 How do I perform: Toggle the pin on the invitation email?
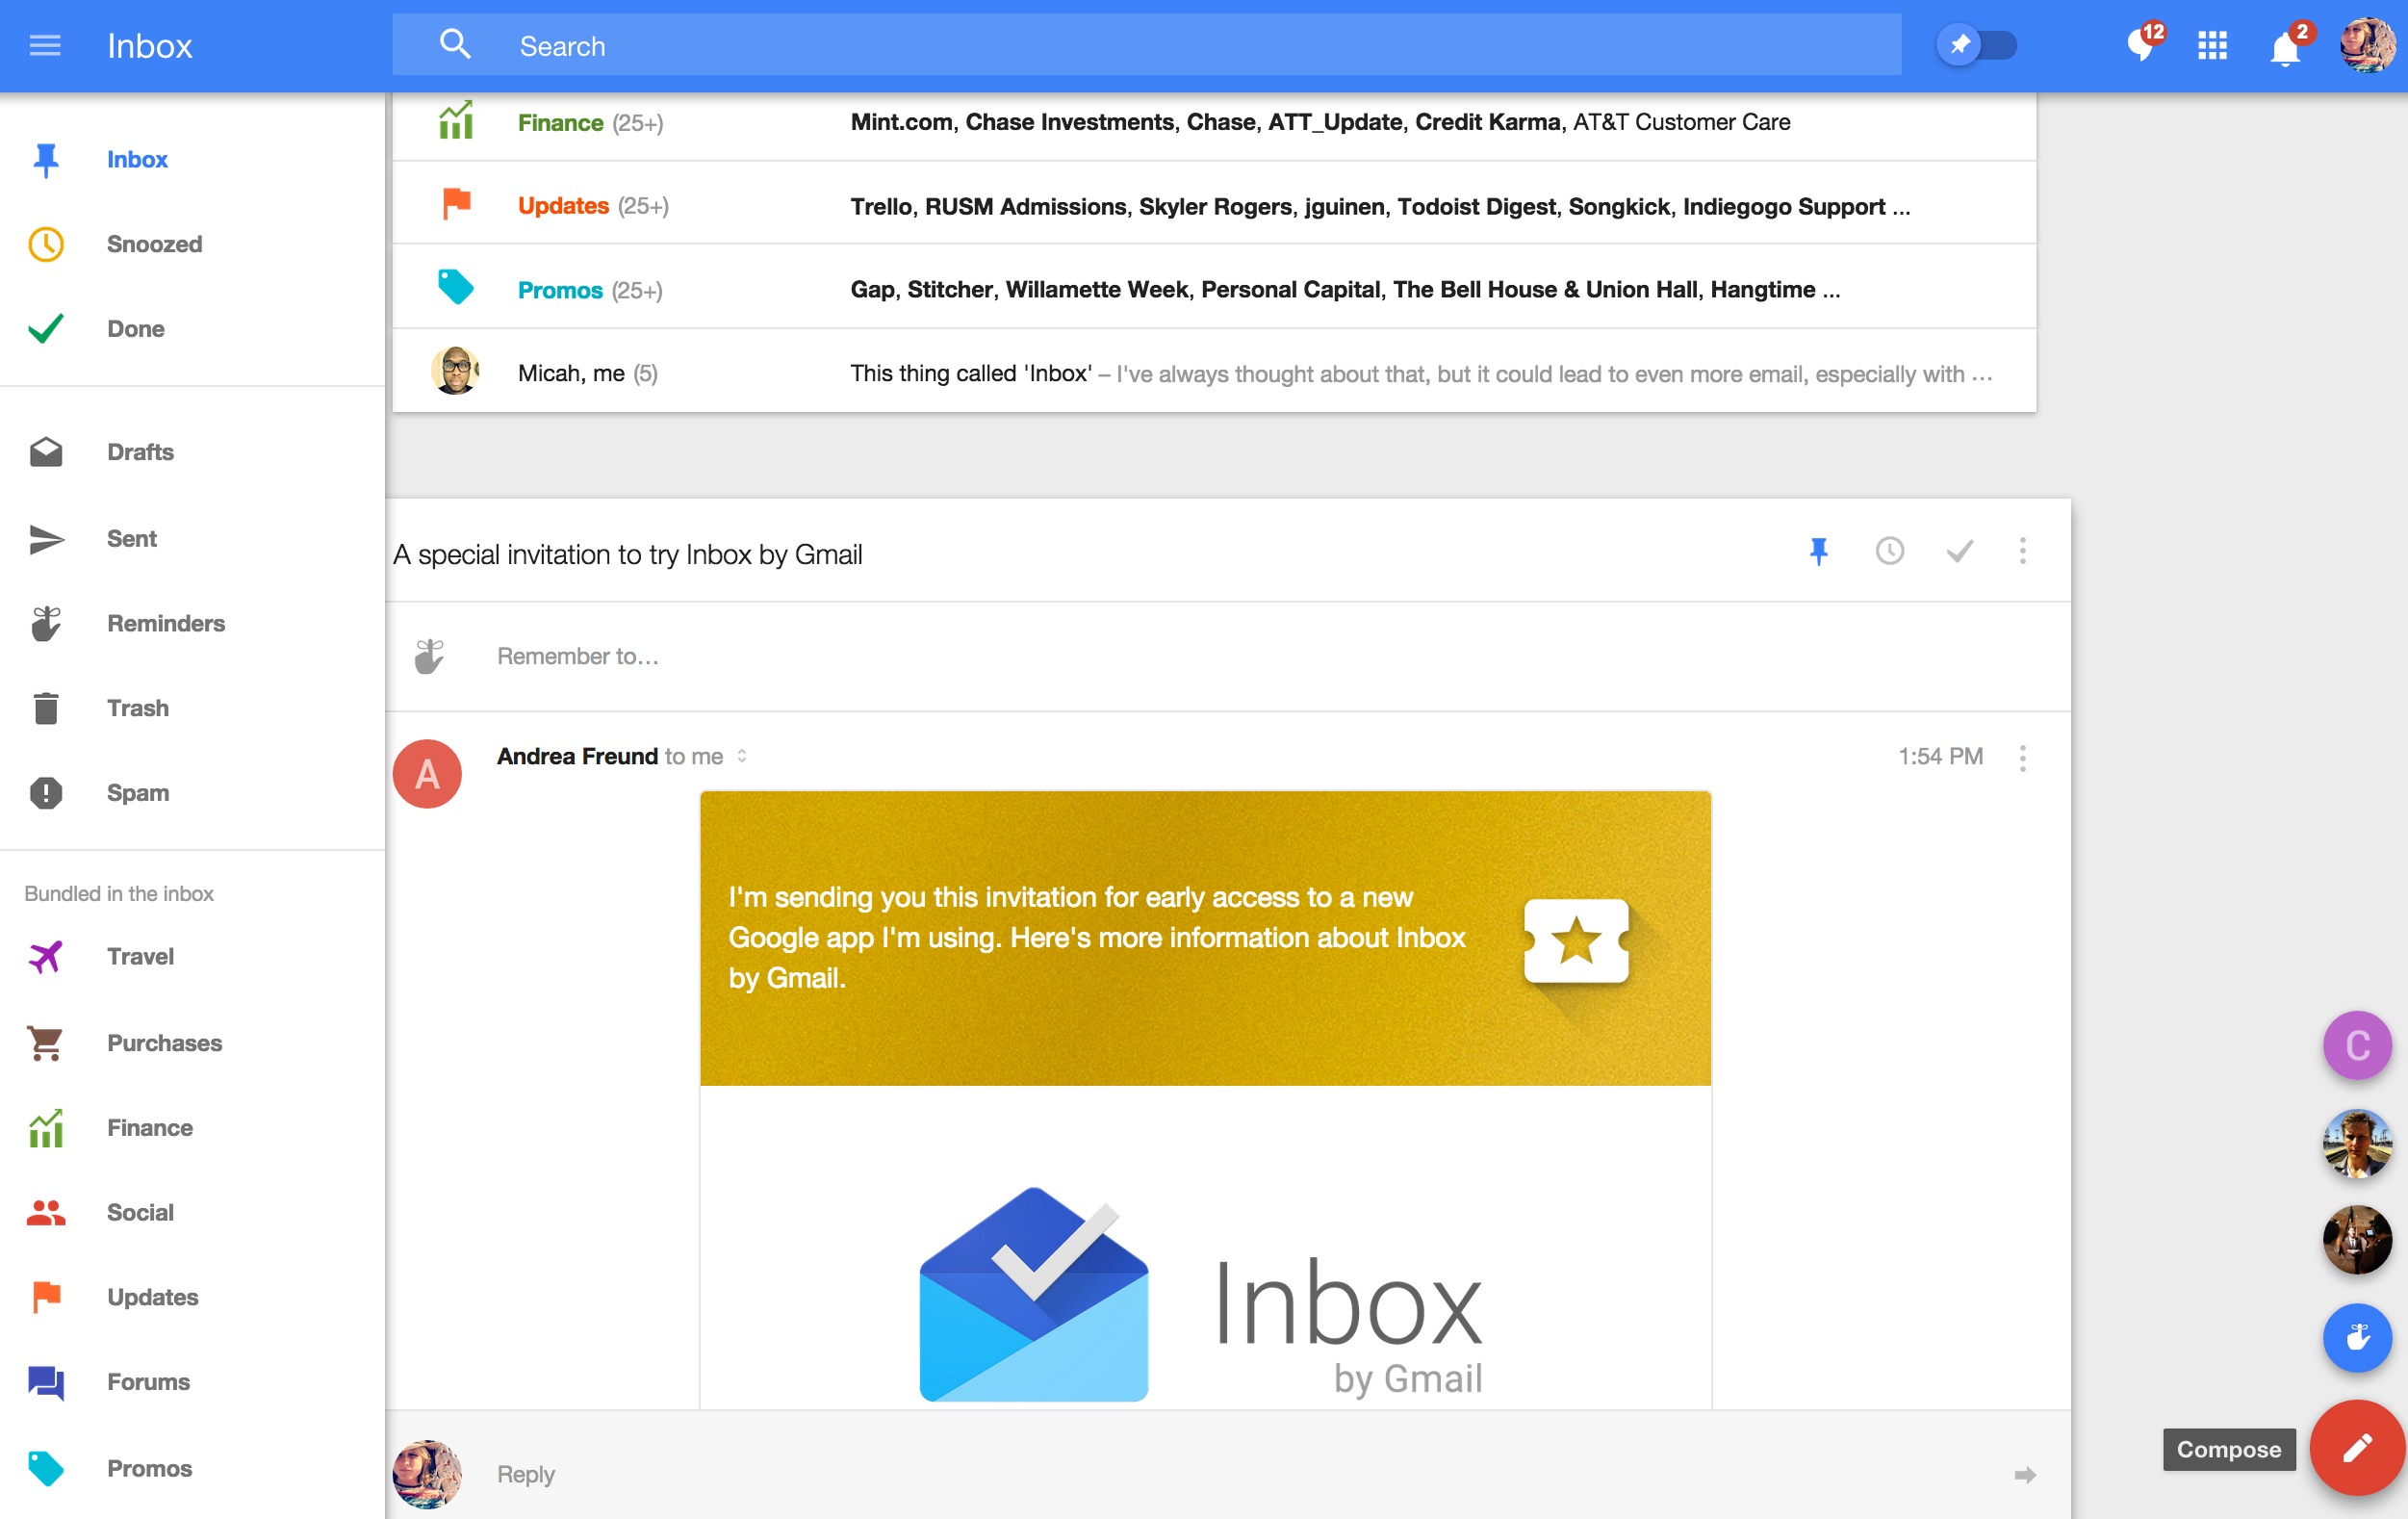pos(1819,551)
